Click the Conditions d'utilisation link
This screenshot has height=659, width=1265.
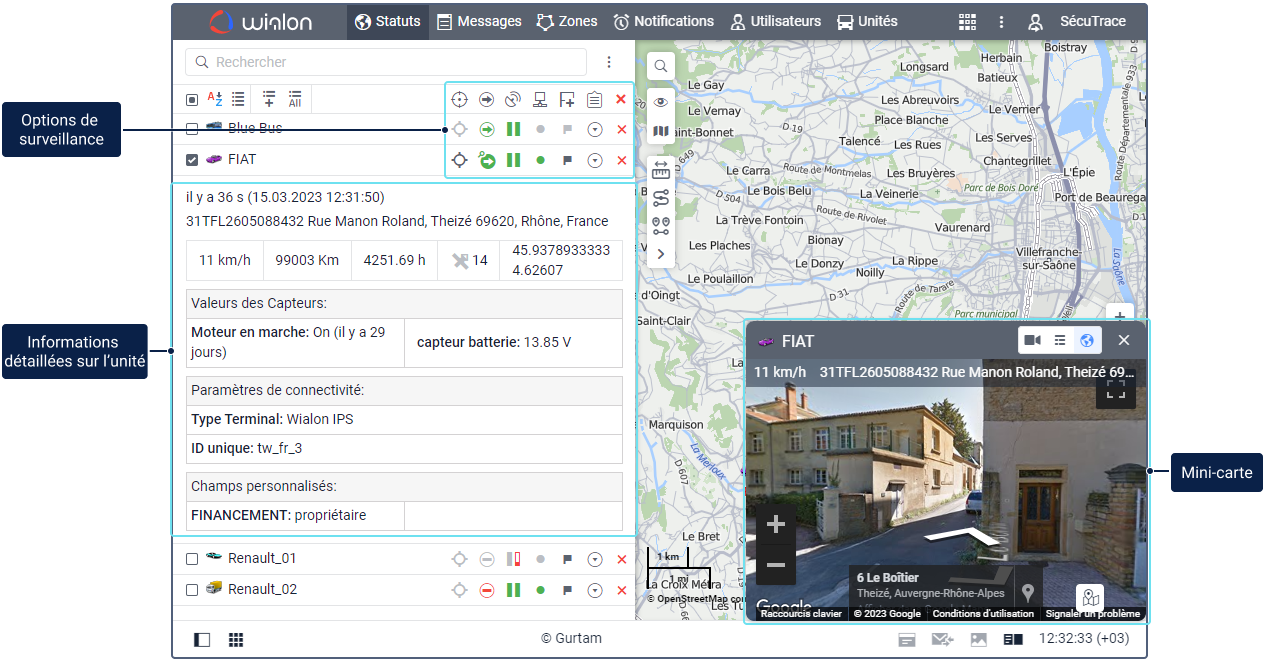983,614
